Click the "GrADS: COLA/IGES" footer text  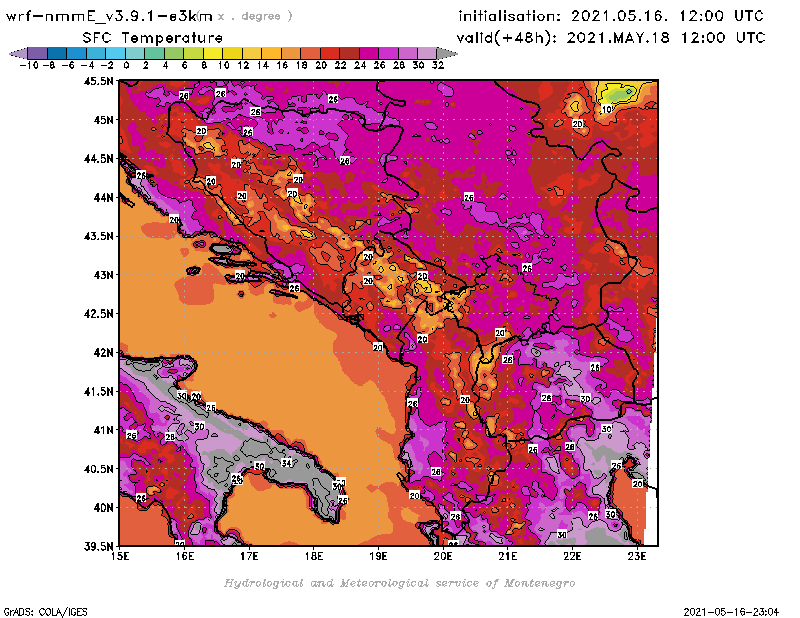(x=45, y=612)
